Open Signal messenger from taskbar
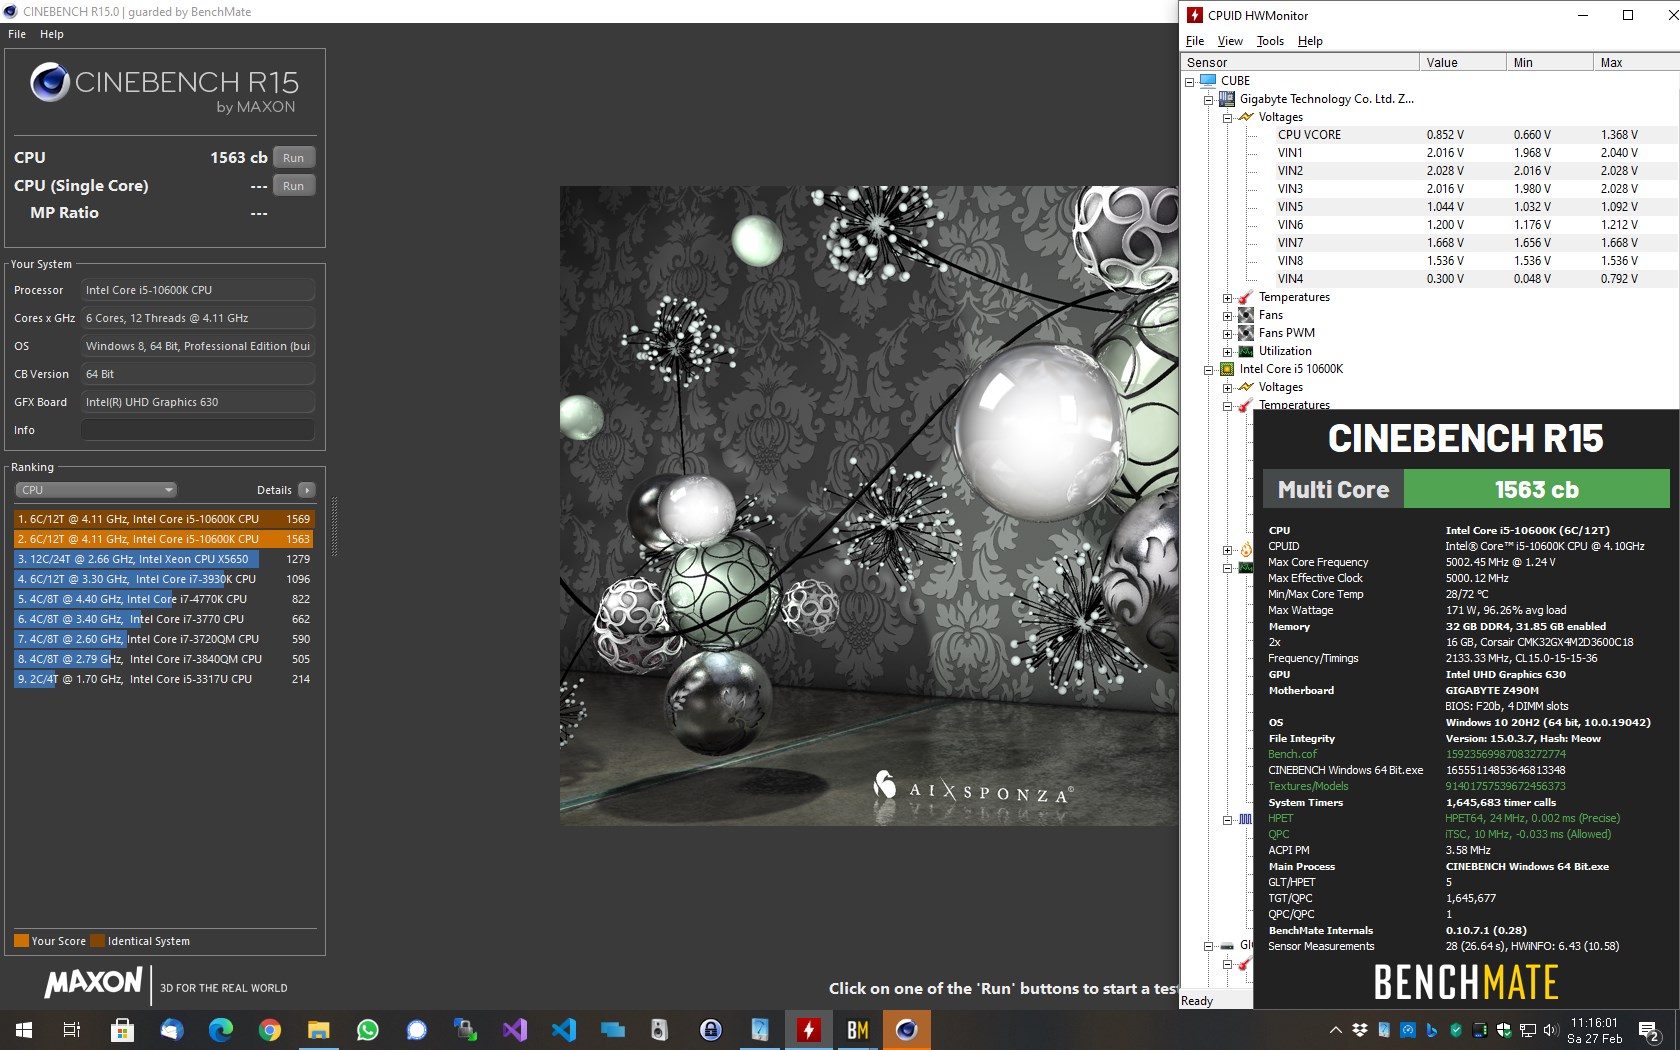 click(416, 1030)
